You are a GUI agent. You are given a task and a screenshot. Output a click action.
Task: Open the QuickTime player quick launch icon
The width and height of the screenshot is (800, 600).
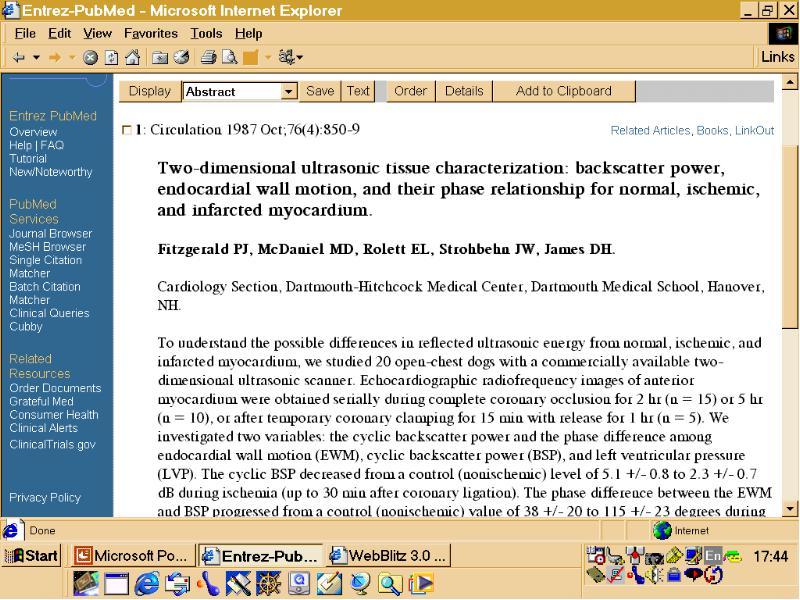[299, 584]
